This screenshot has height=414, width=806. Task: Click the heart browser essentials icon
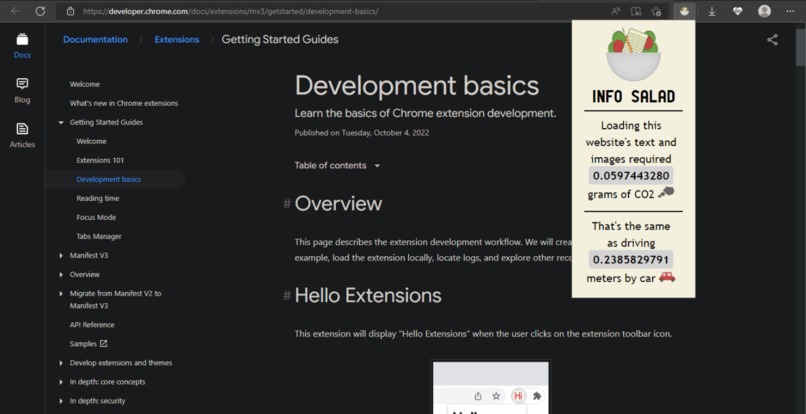738,11
